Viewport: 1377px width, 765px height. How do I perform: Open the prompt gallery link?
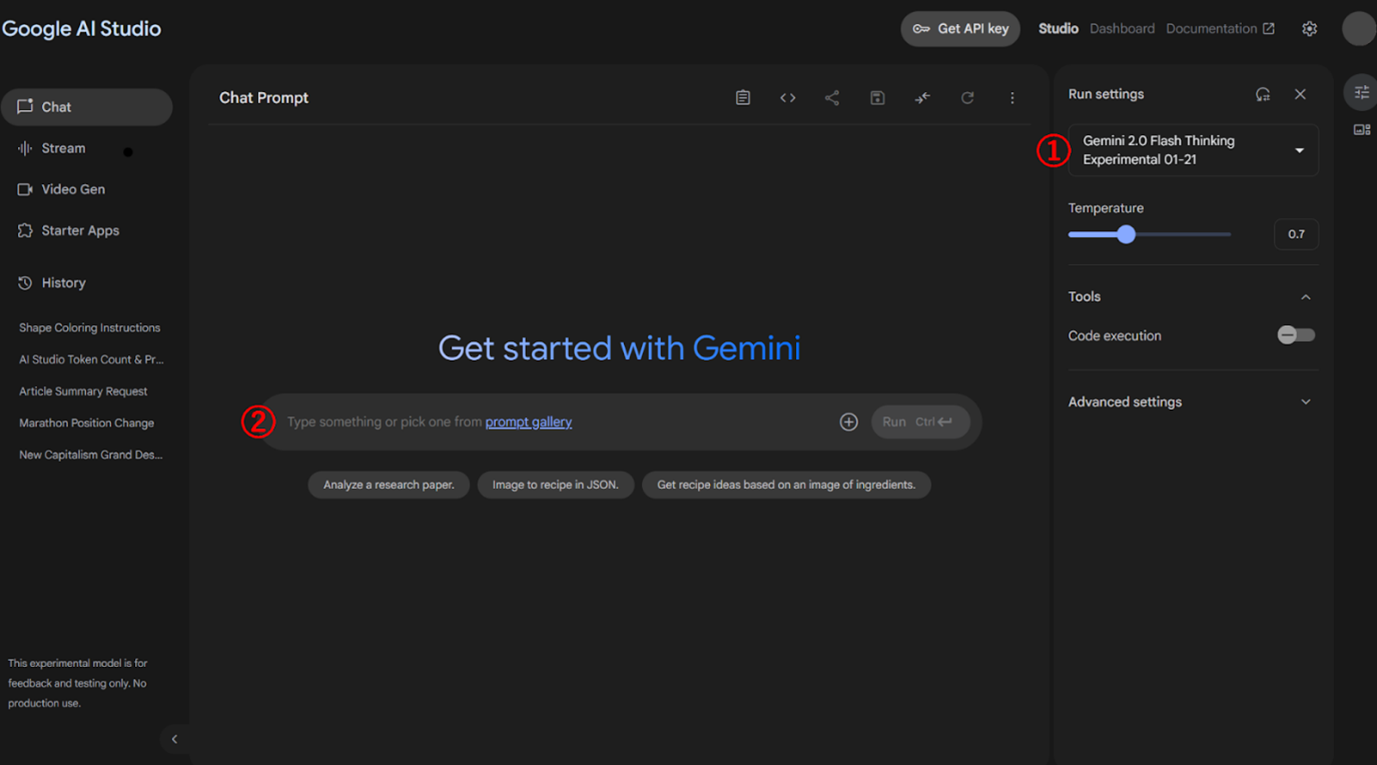(528, 422)
